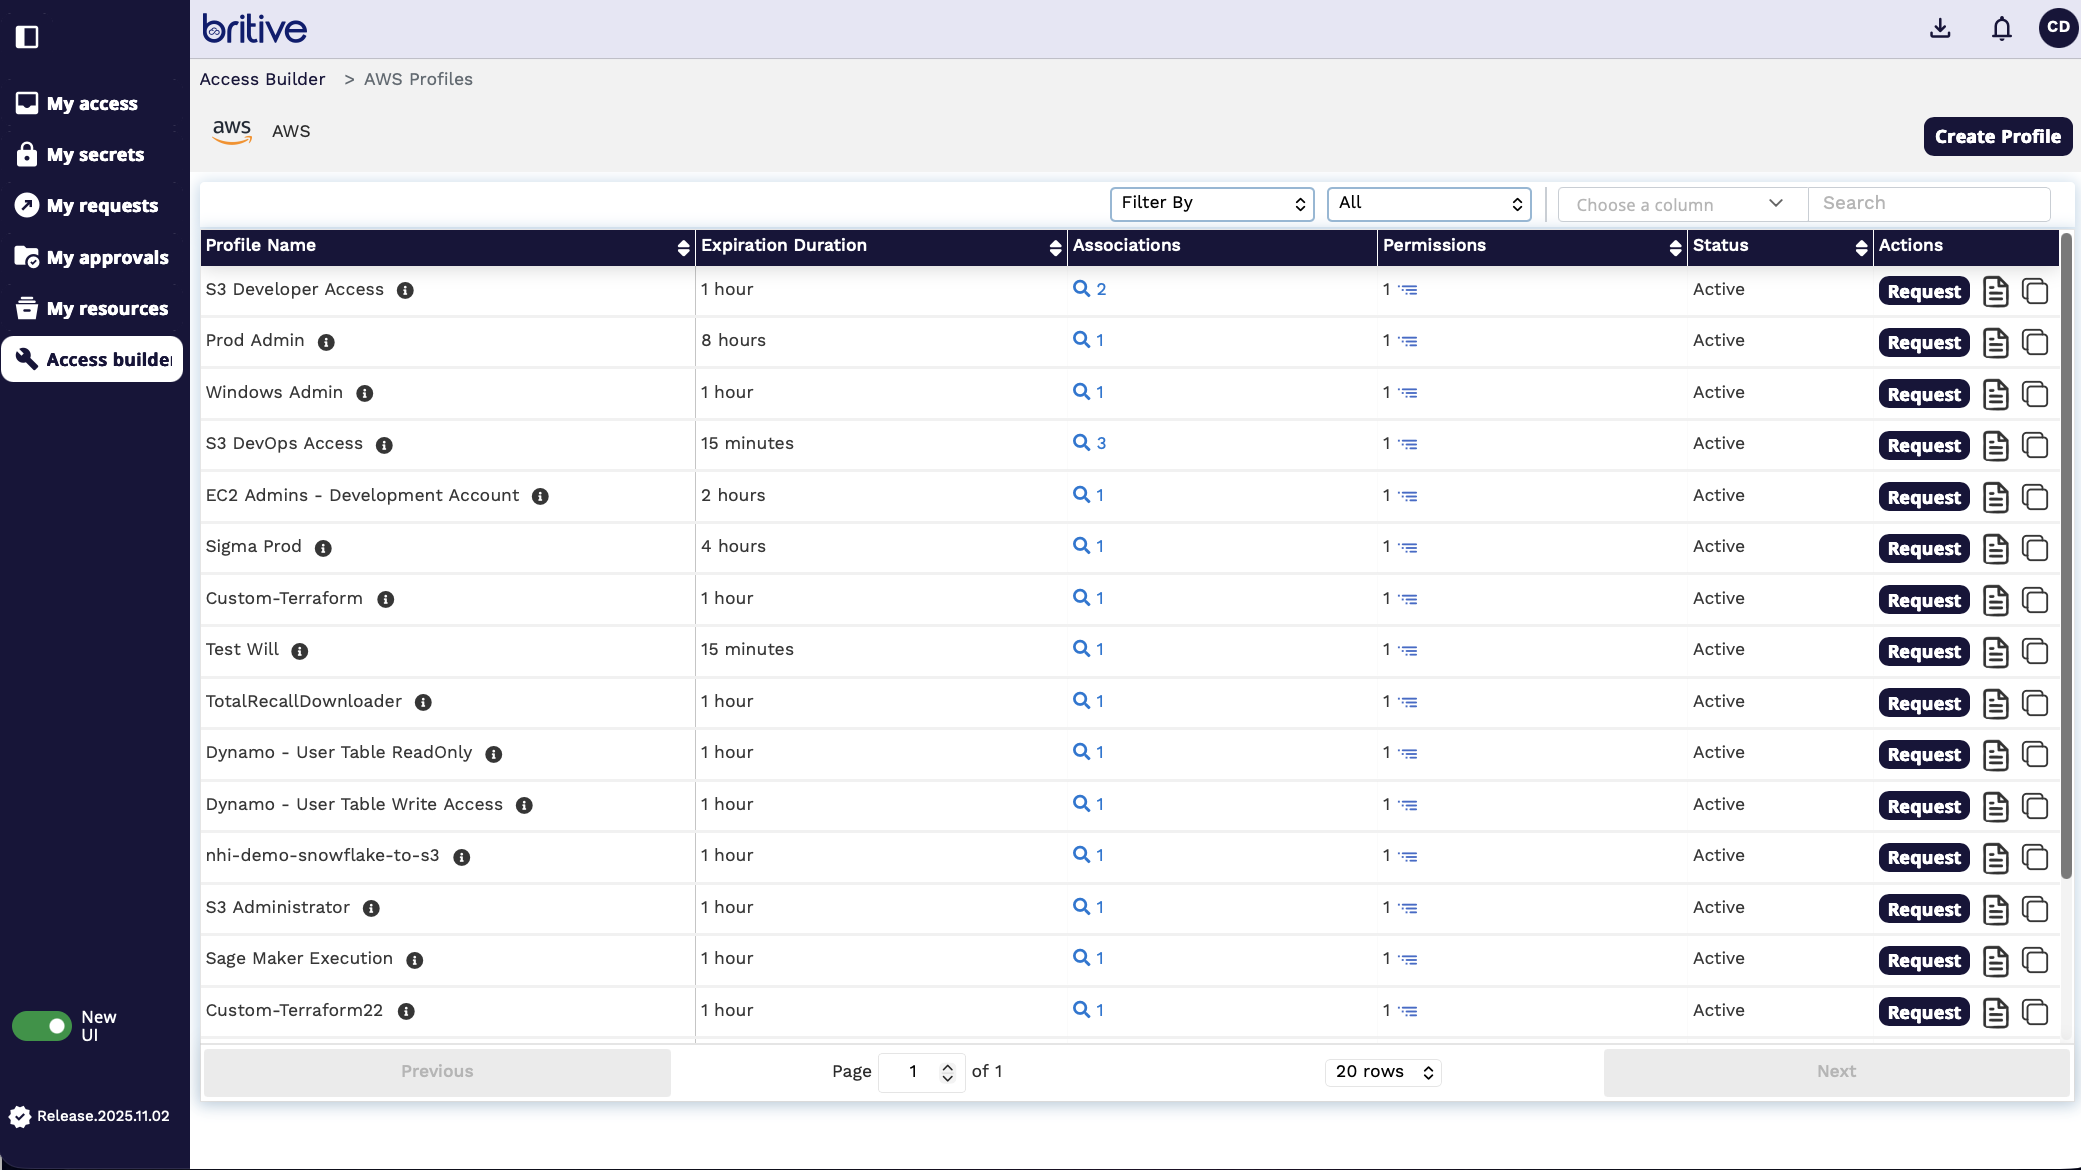The image size is (2081, 1170).
Task: Click the download icon in top bar
Action: (1940, 28)
